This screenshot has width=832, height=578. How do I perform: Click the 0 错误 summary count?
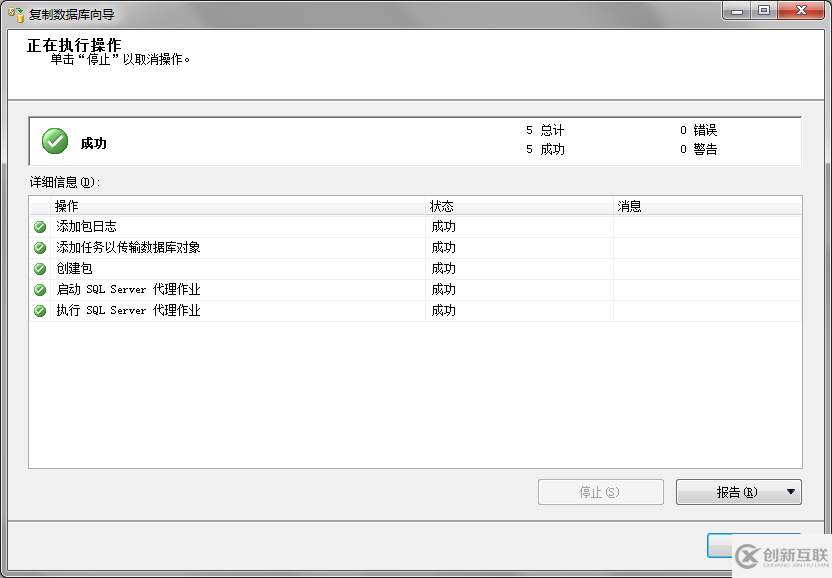699,130
